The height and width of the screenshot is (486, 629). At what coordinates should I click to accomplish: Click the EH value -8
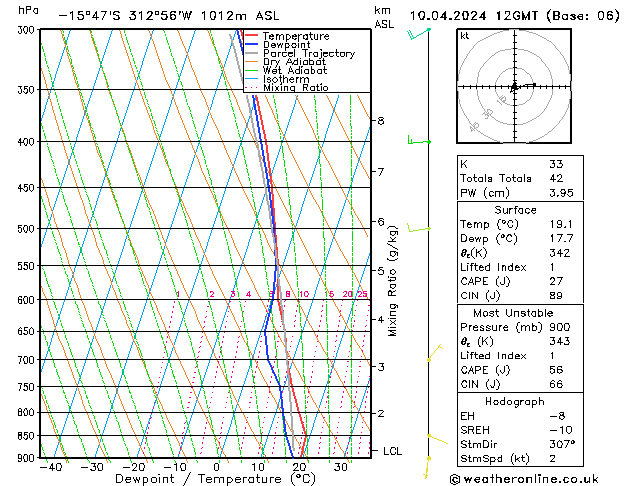(557, 416)
